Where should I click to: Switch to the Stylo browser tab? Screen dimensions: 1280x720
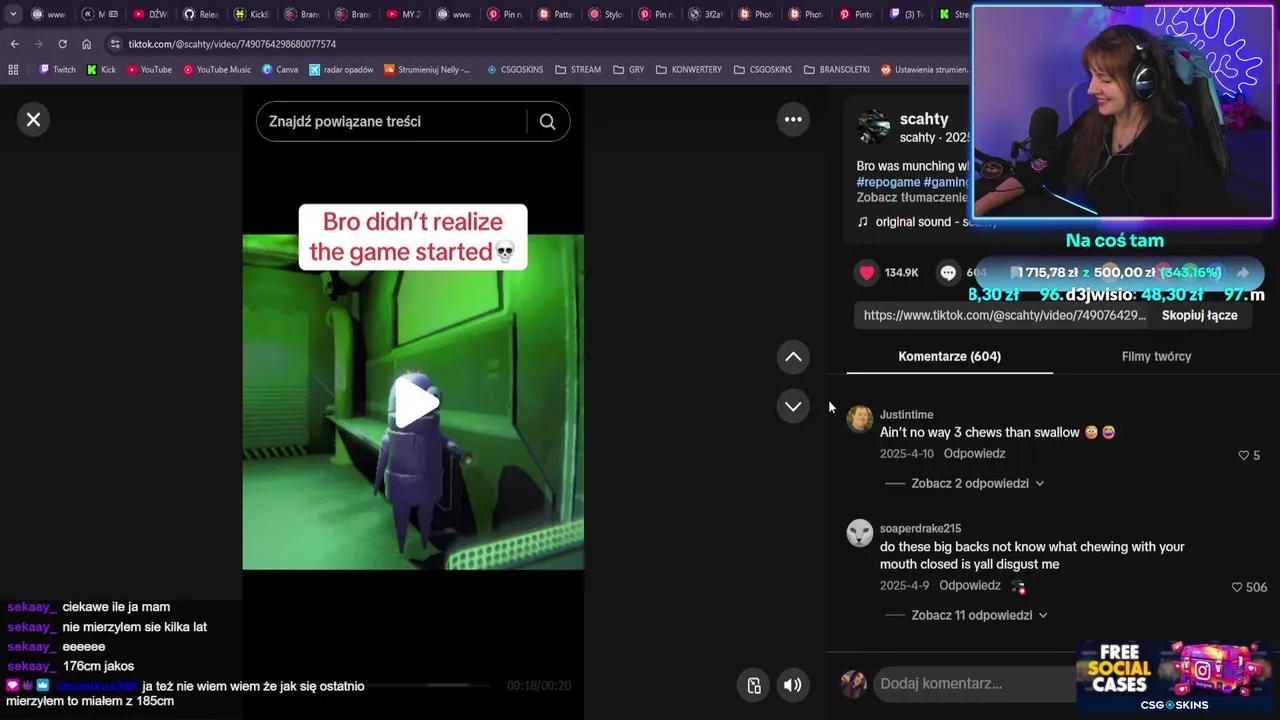pyautogui.click(x=607, y=15)
